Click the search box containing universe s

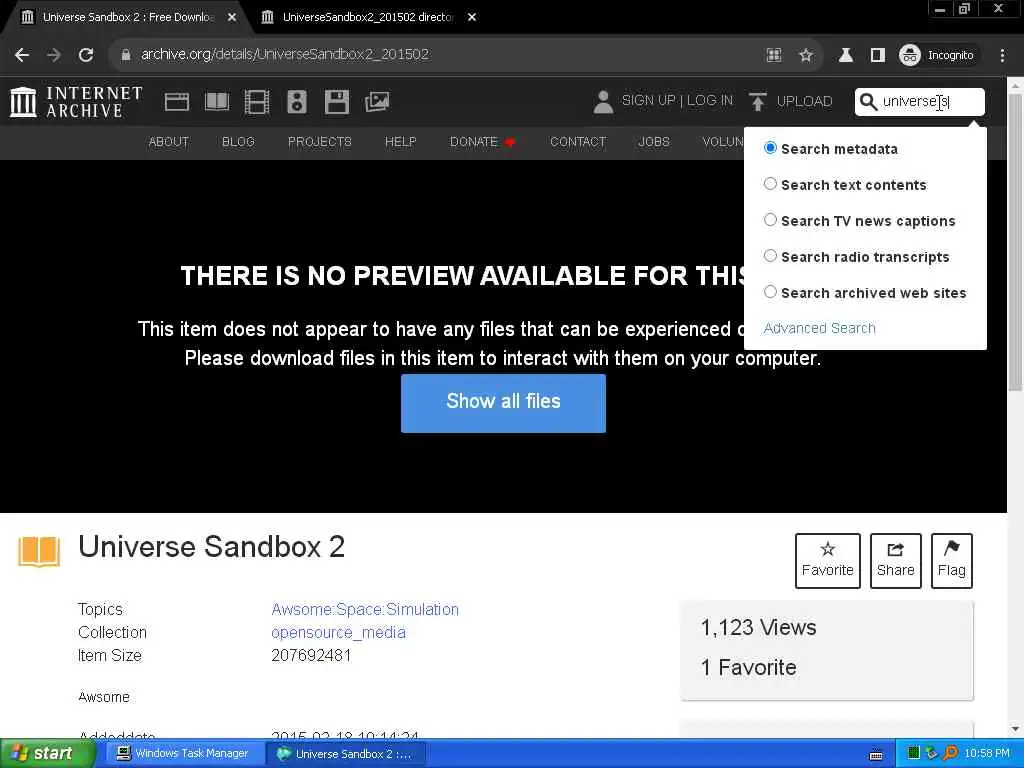click(920, 102)
